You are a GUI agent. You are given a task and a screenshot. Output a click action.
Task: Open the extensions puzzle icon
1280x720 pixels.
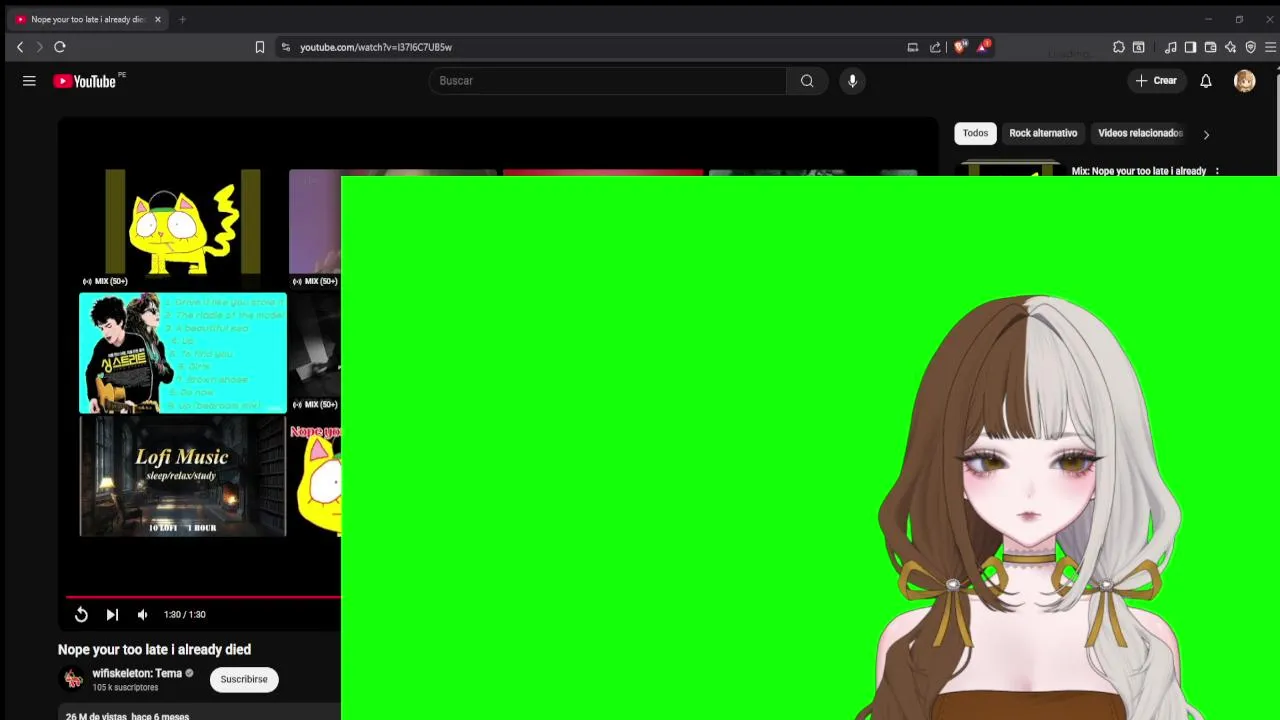[x=1119, y=47]
